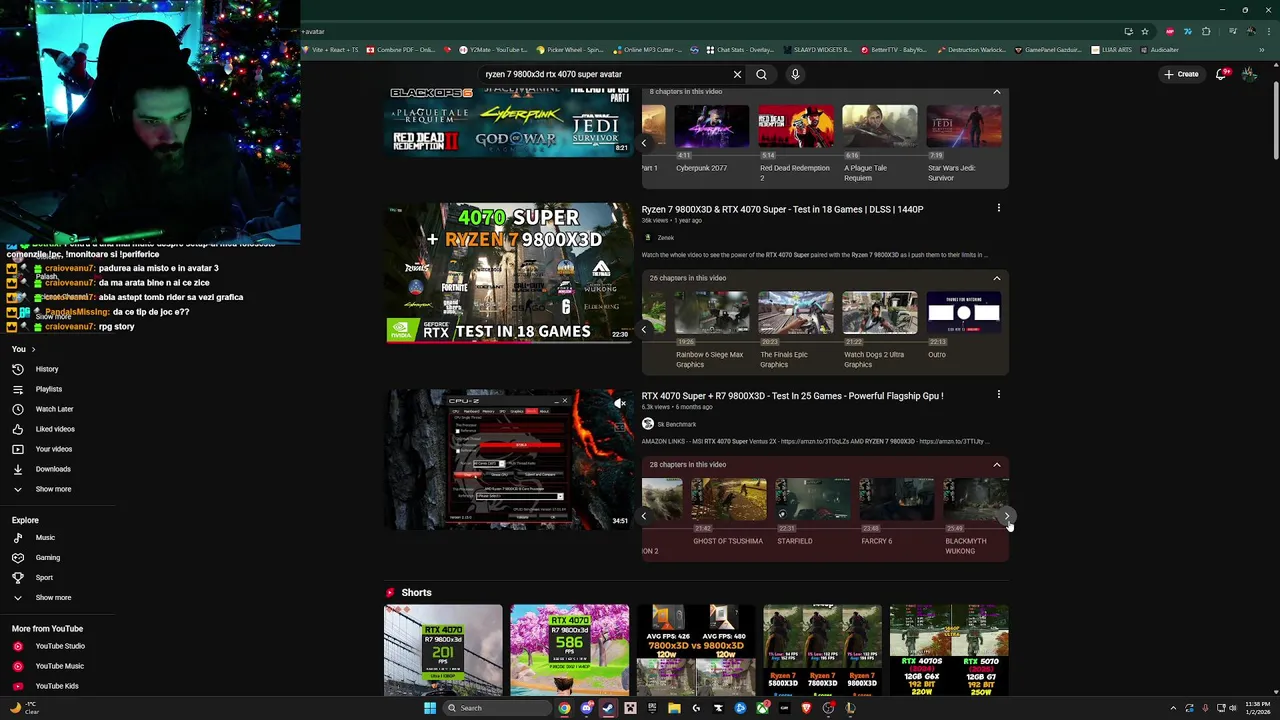This screenshot has height=720, width=1280.
Task: Start voice search with microphone icon
Action: pyautogui.click(x=795, y=74)
